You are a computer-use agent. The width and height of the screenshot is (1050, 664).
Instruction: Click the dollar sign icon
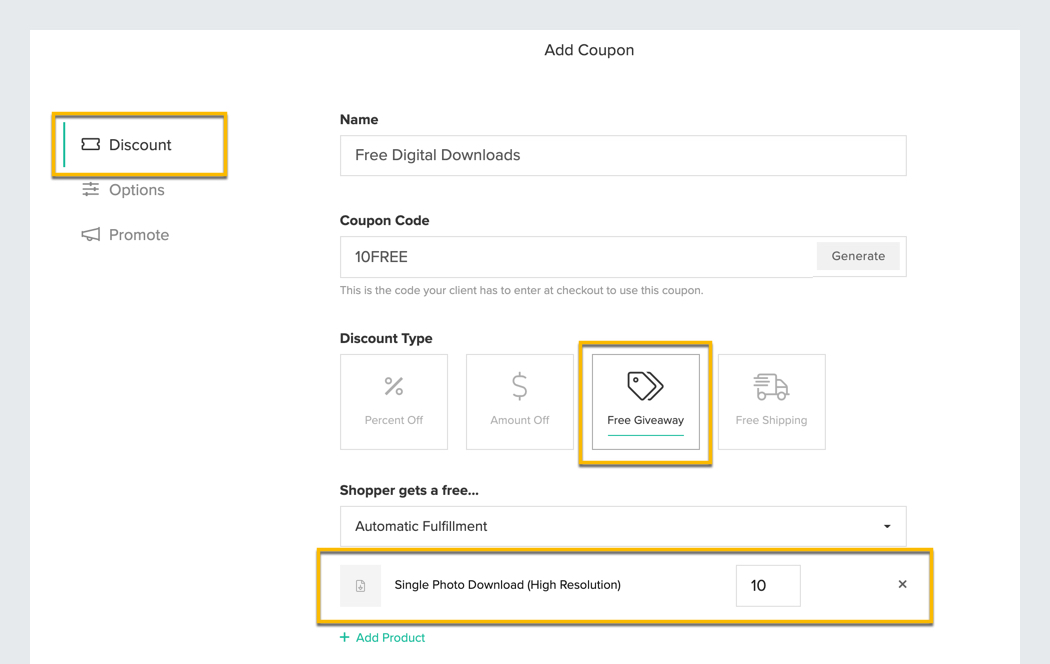520,386
